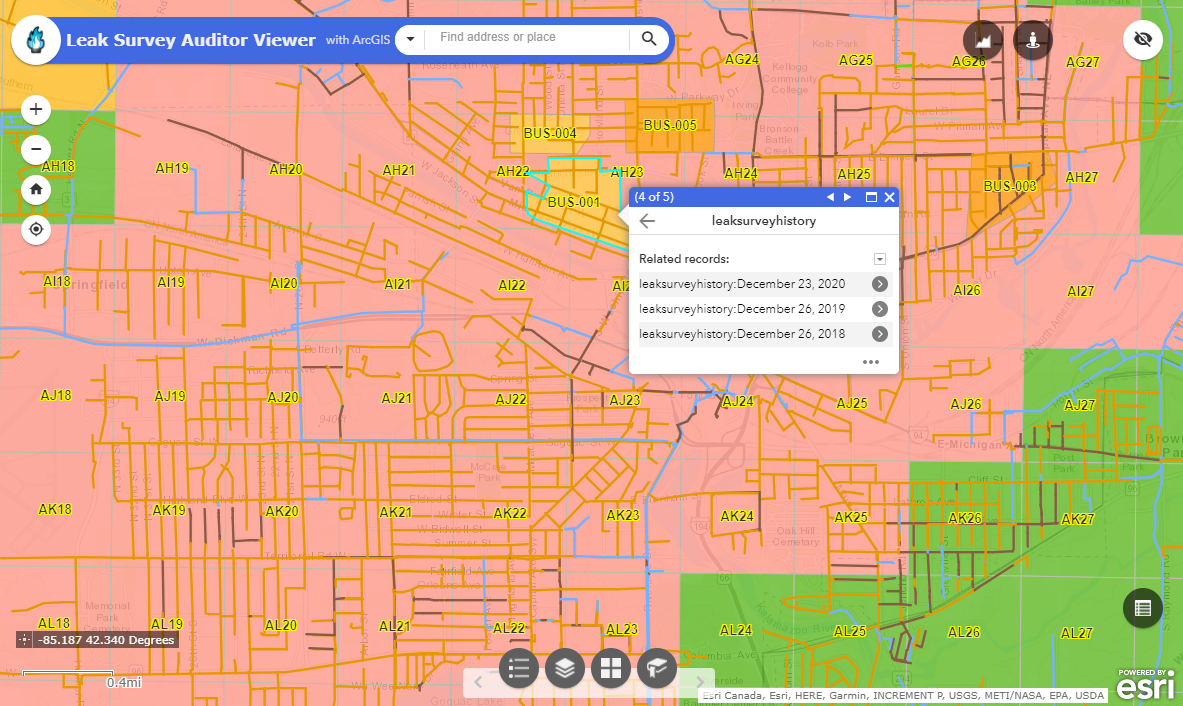Go back in popup using left arrow

click(647, 220)
